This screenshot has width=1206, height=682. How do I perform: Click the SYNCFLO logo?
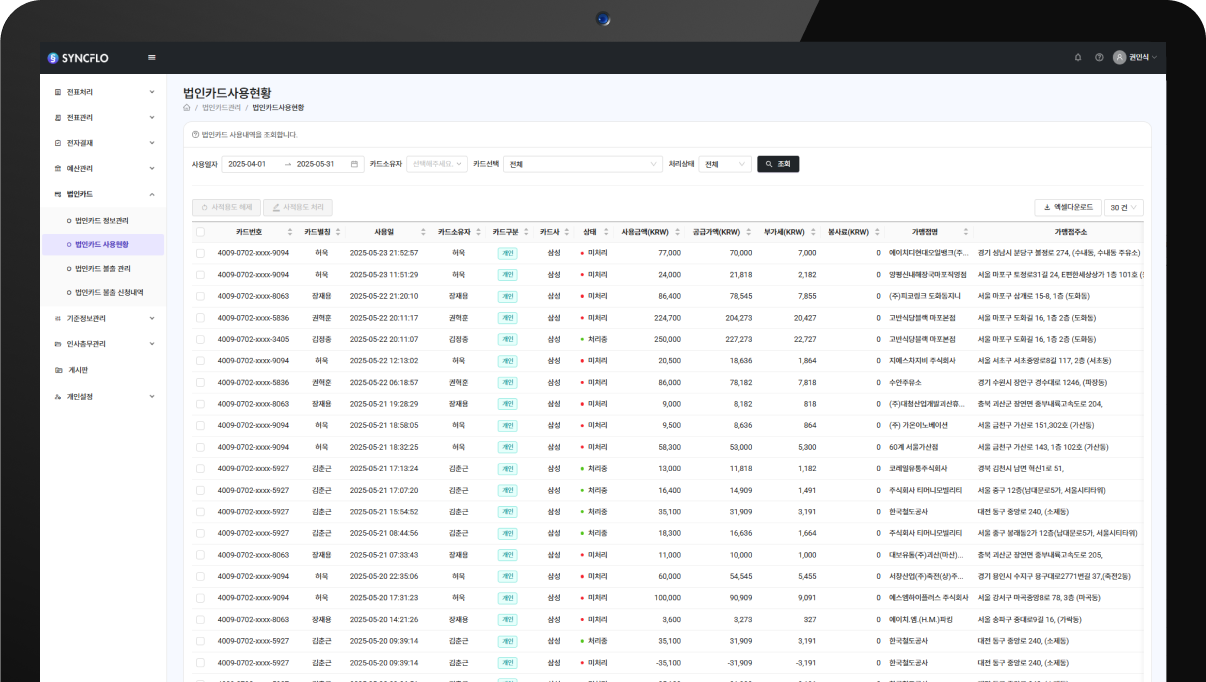78,58
